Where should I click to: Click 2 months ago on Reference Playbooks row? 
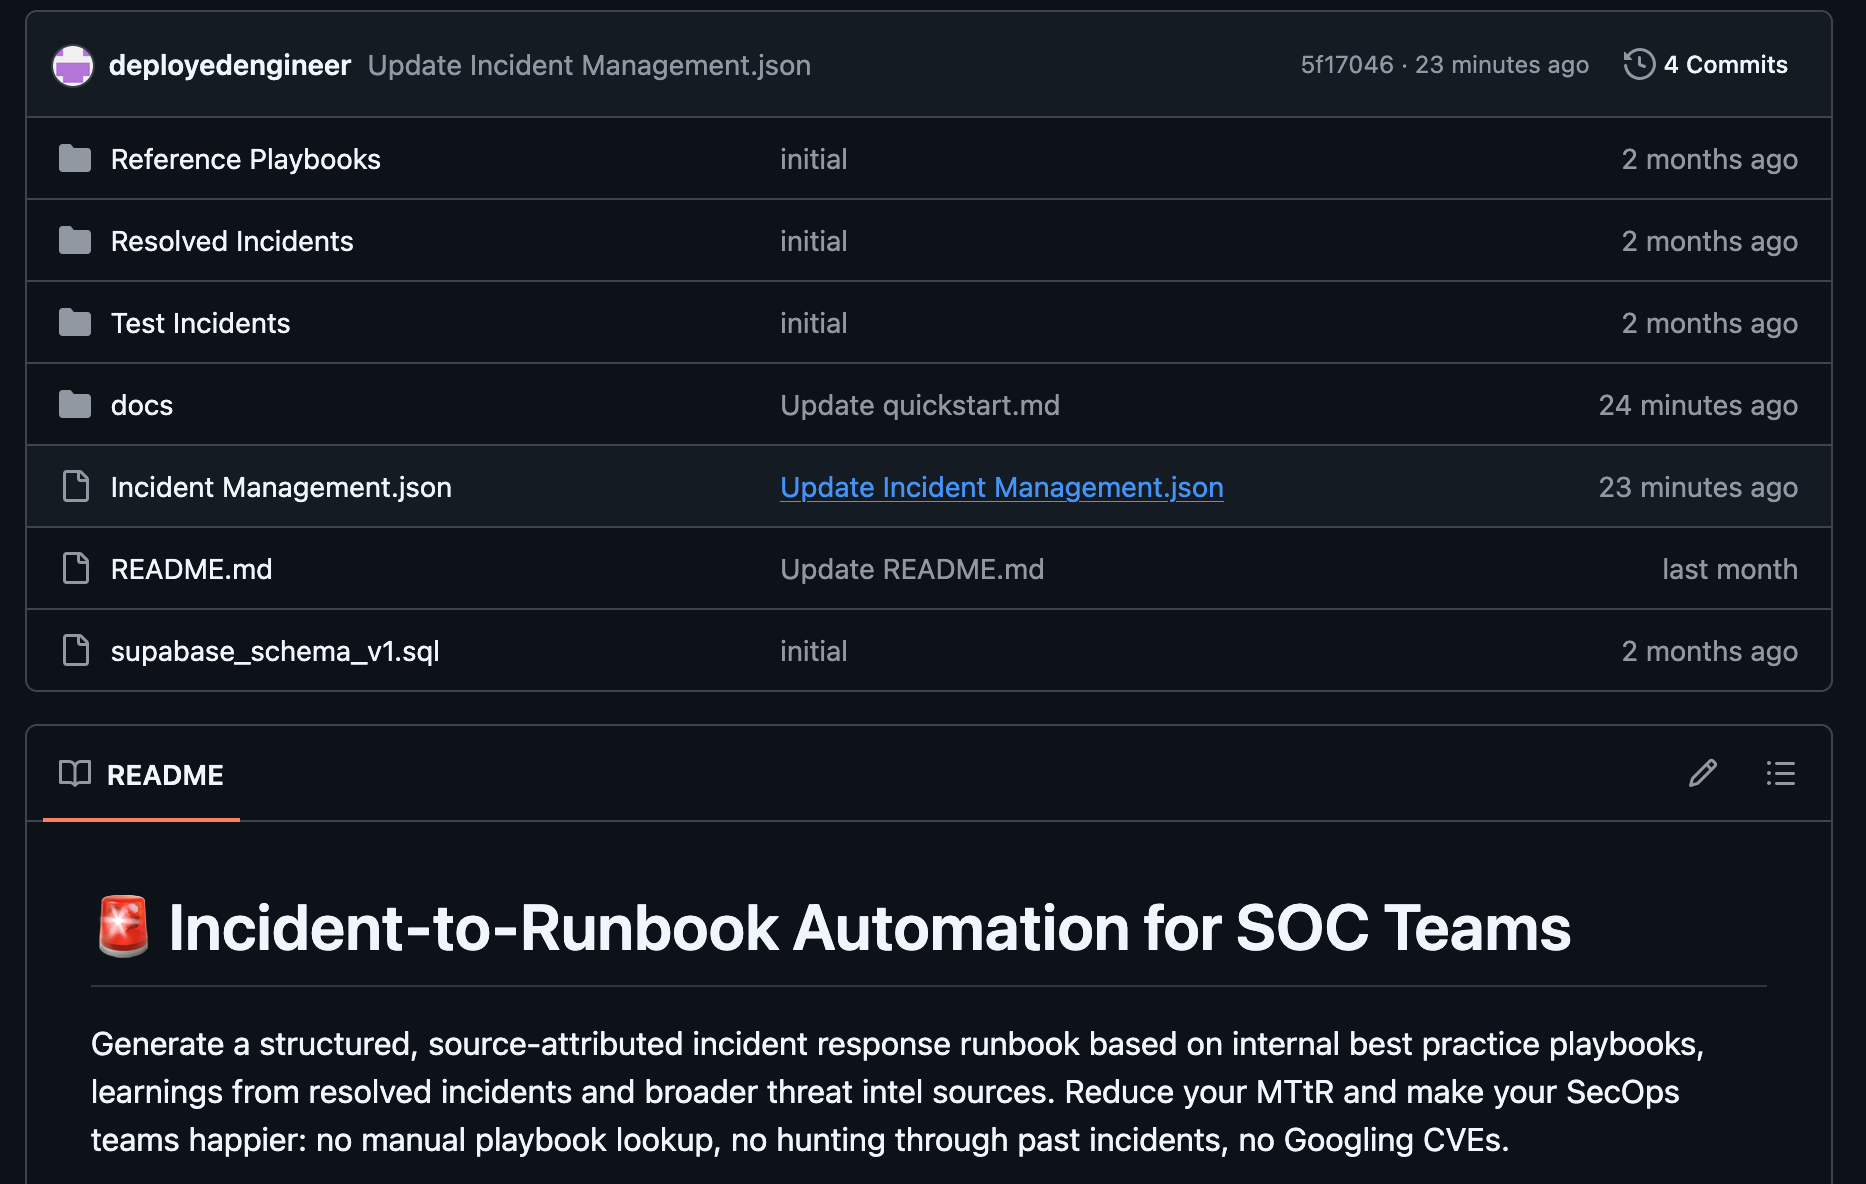[1710, 159]
